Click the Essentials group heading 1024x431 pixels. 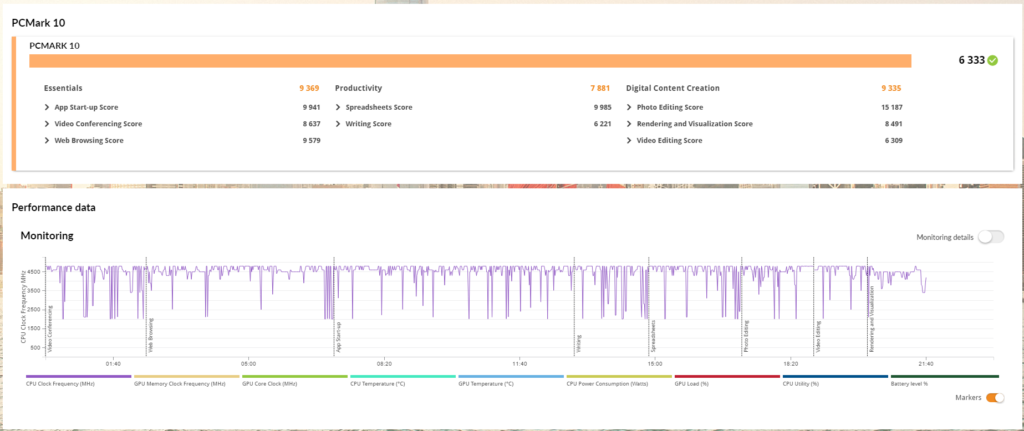coord(63,88)
